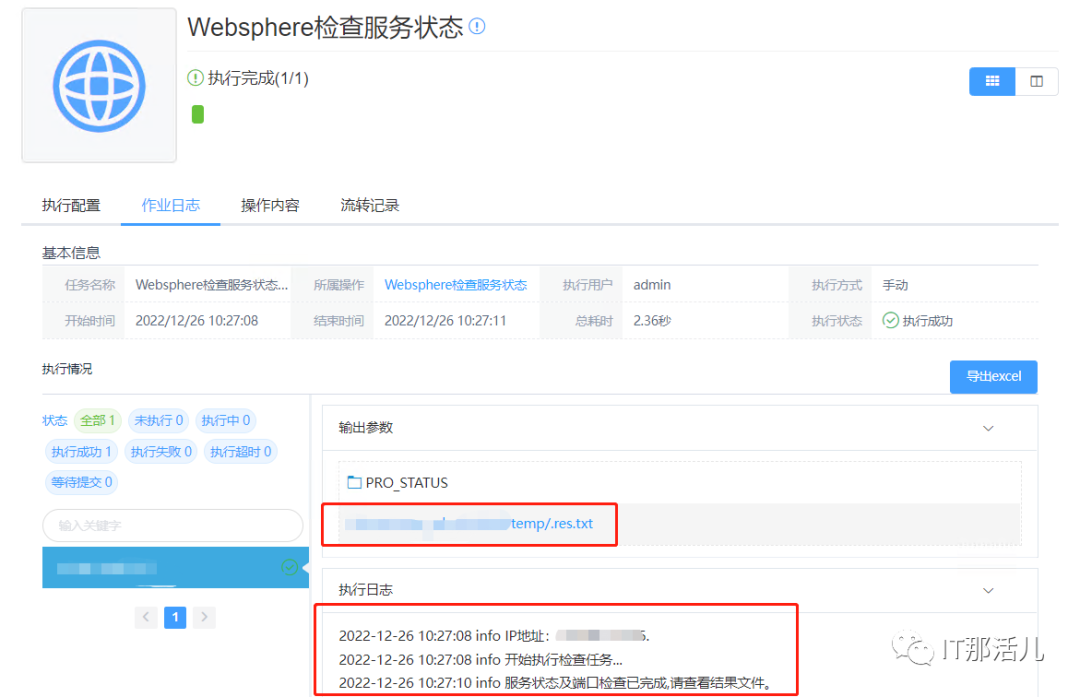Open the 流转记录 tab
This screenshot has width=1080, height=697.
(x=370, y=205)
